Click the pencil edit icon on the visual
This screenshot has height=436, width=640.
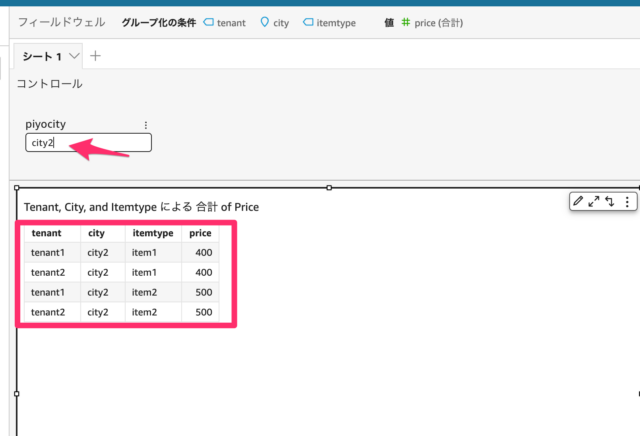pyautogui.click(x=578, y=201)
